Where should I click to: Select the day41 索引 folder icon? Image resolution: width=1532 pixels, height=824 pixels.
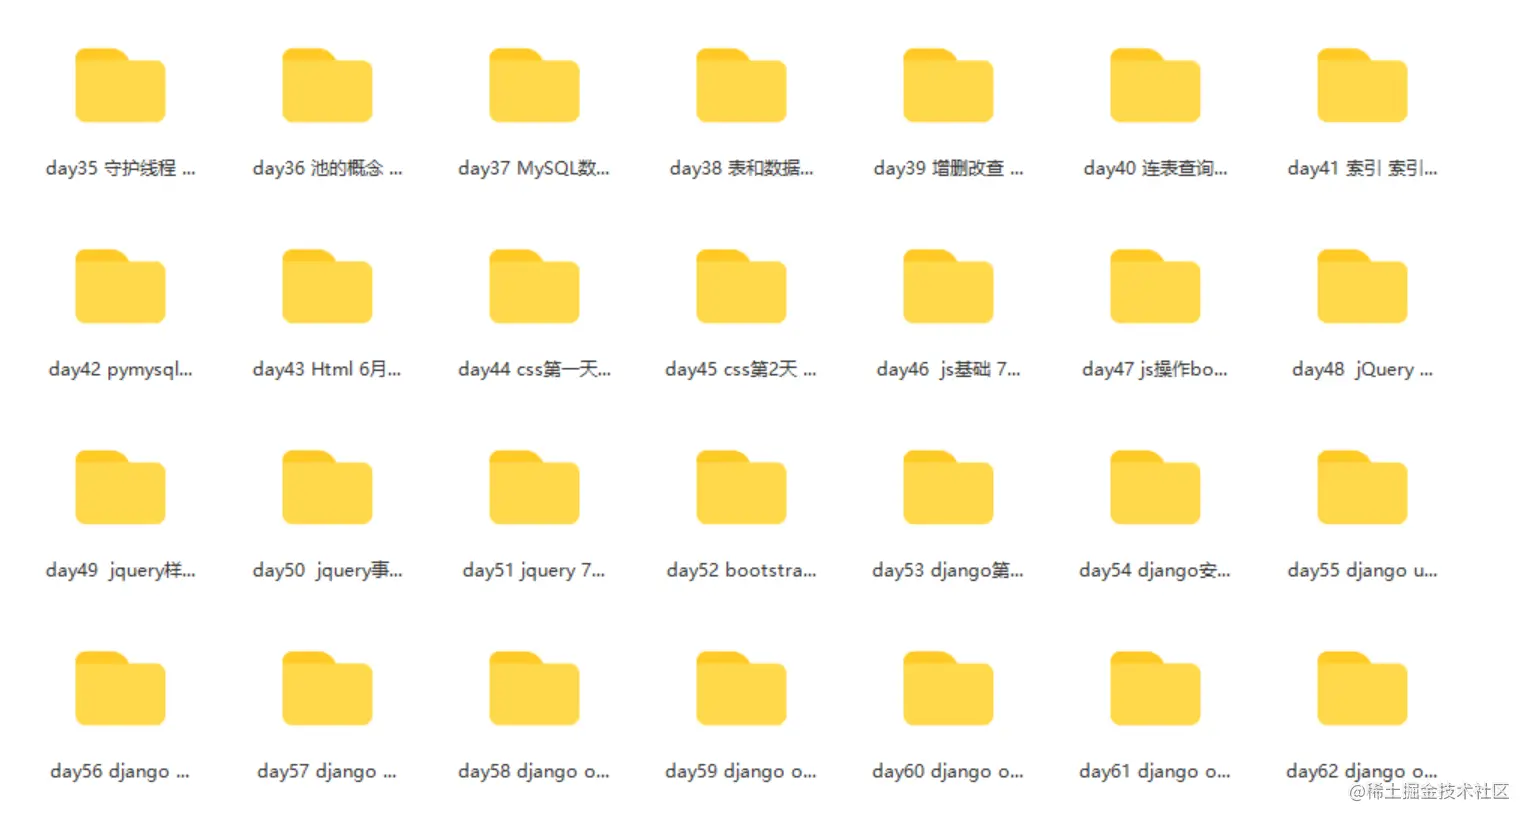[1362, 86]
